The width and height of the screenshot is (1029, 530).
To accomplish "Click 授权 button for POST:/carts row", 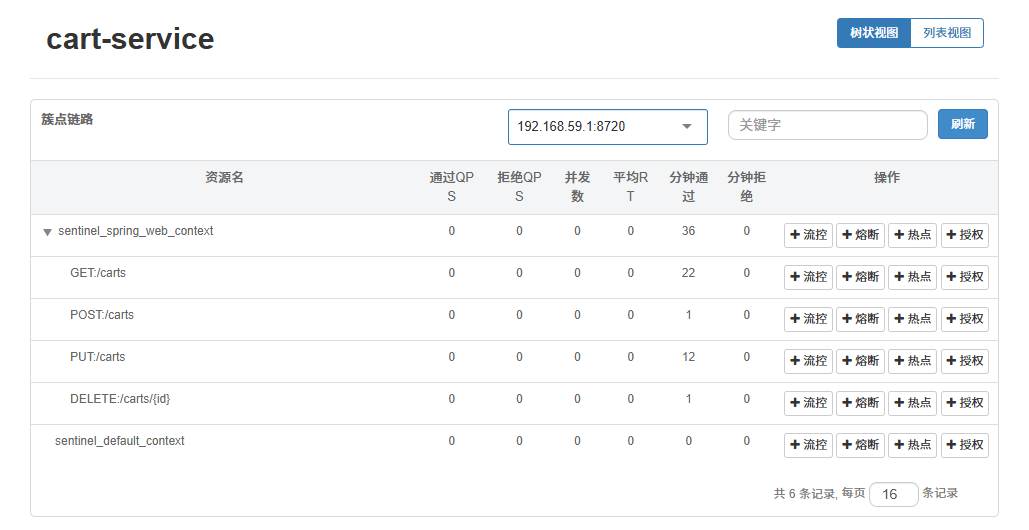I will coord(964,319).
